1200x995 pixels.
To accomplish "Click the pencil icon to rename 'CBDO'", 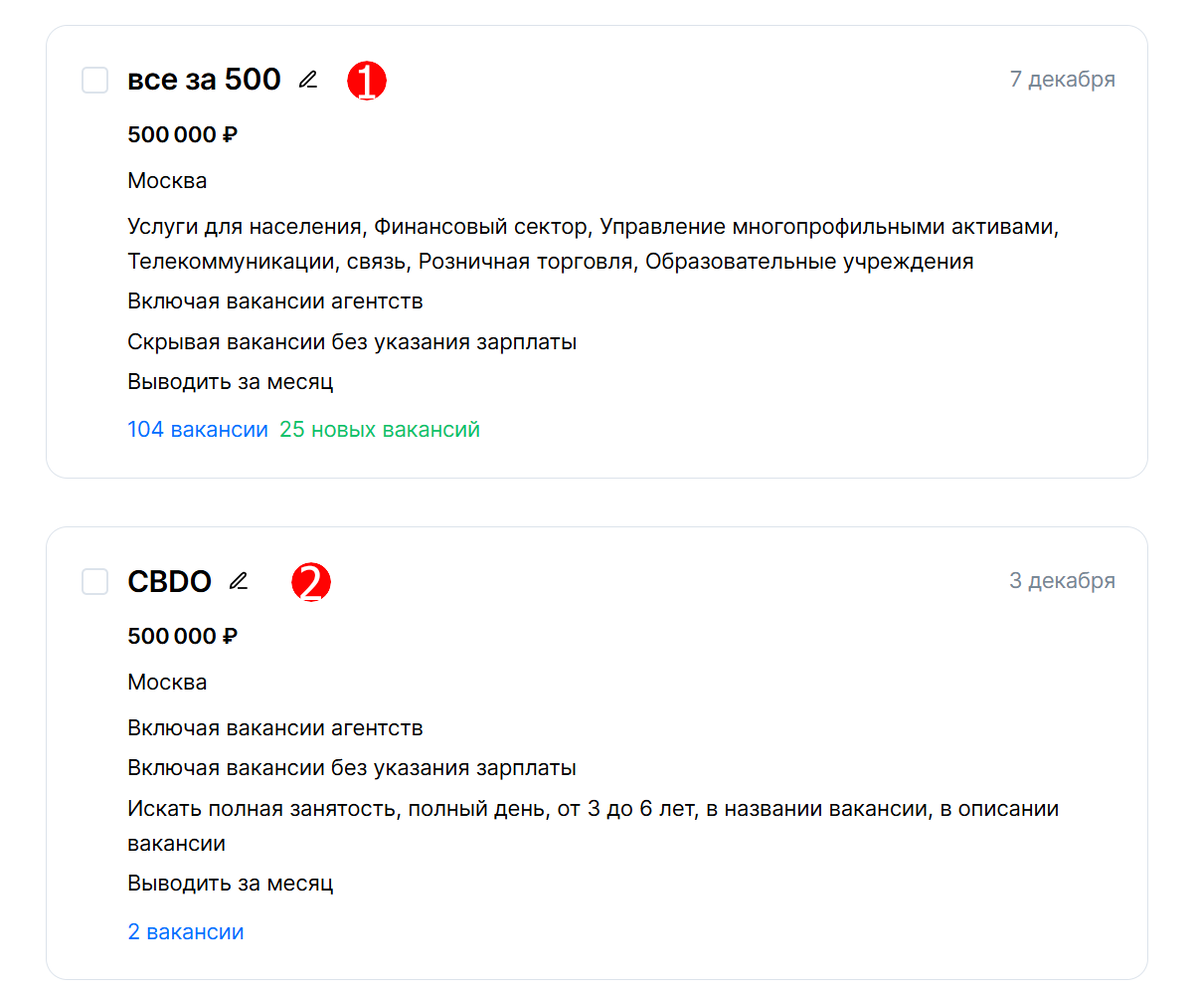I will [x=239, y=580].
